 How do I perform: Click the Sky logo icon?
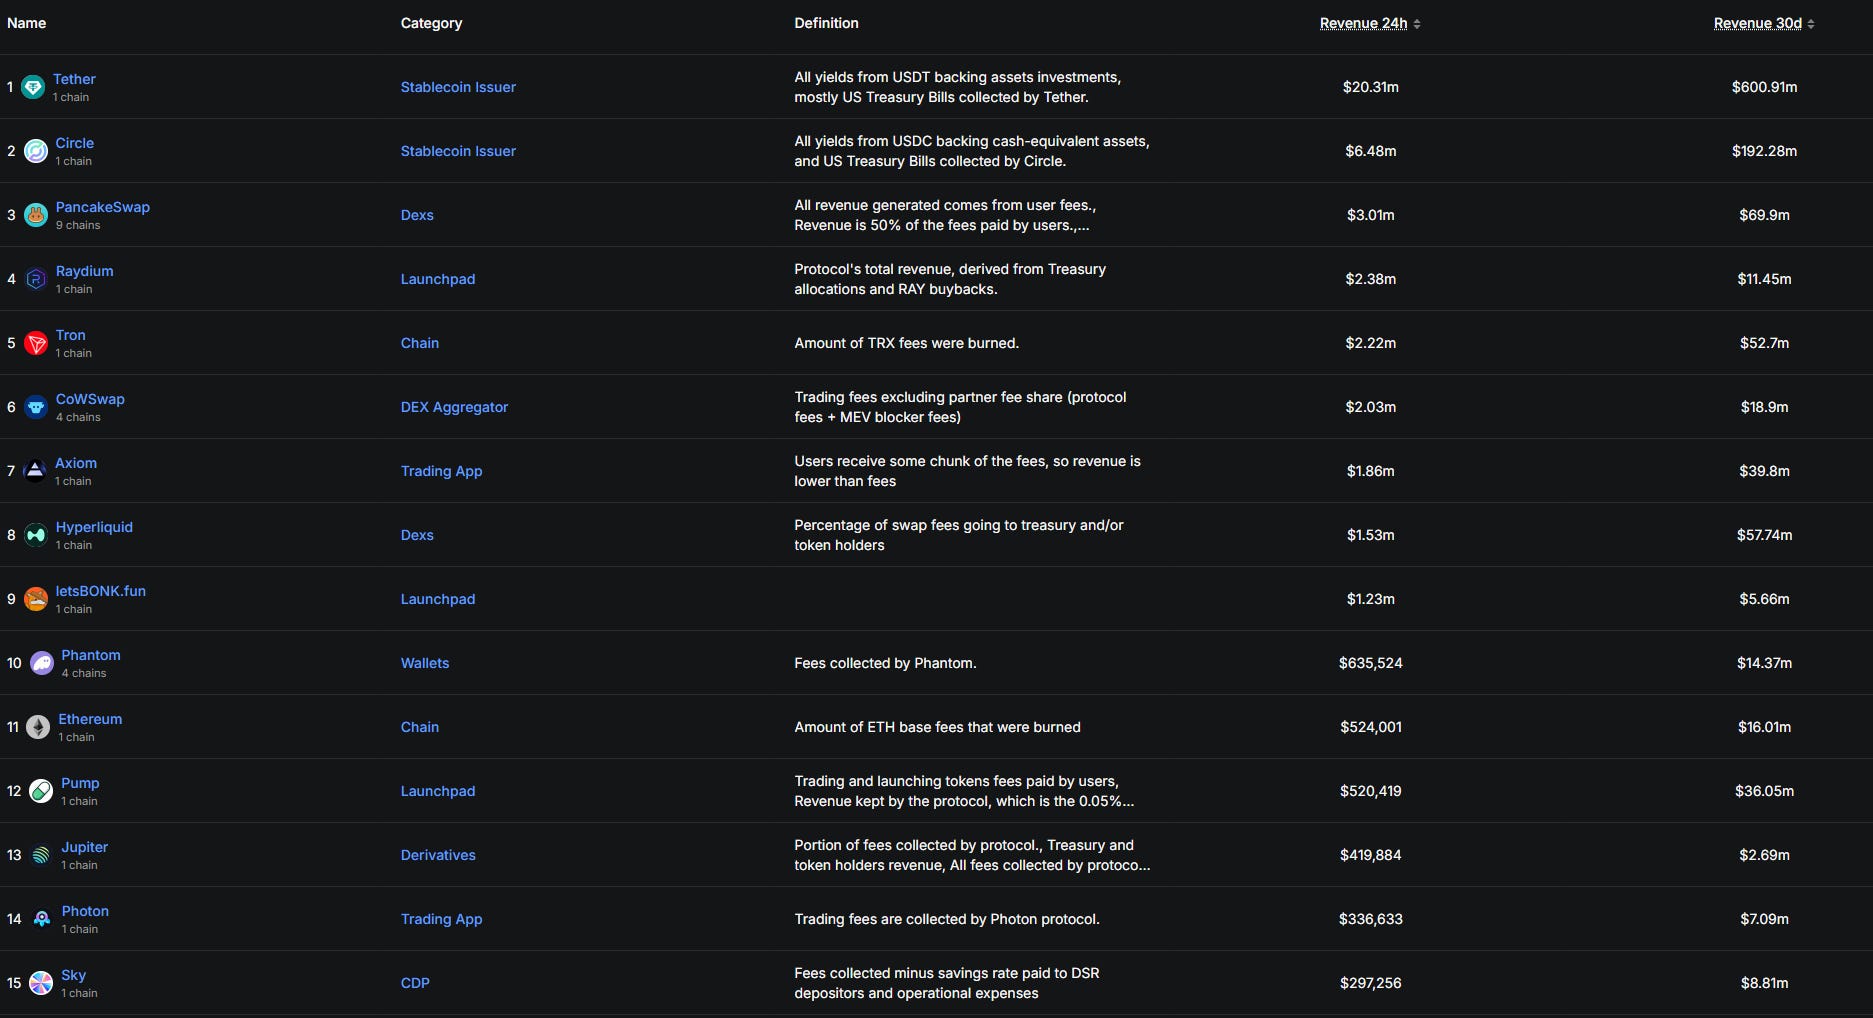(41, 983)
